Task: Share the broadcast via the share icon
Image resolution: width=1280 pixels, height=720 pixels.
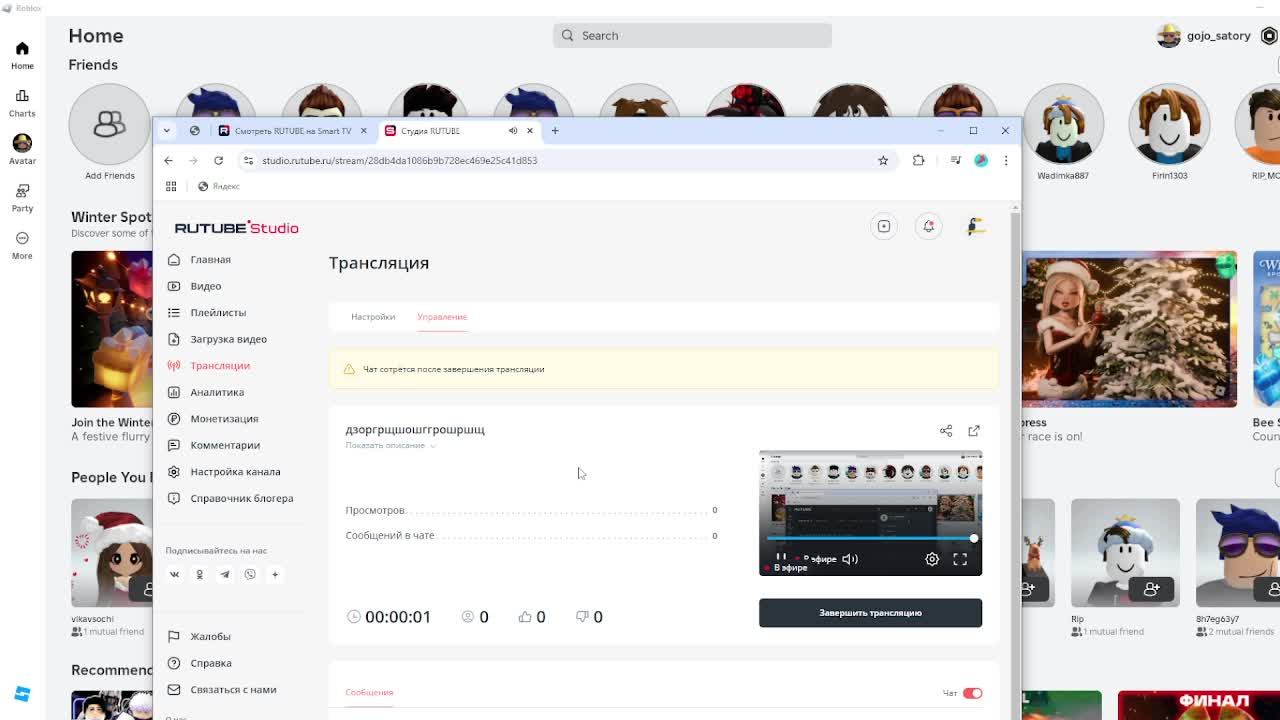Action: (x=946, y=431)
